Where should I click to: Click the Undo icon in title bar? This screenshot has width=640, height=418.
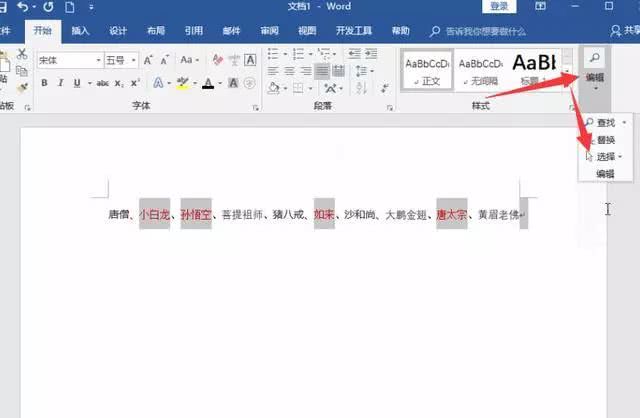23,7
